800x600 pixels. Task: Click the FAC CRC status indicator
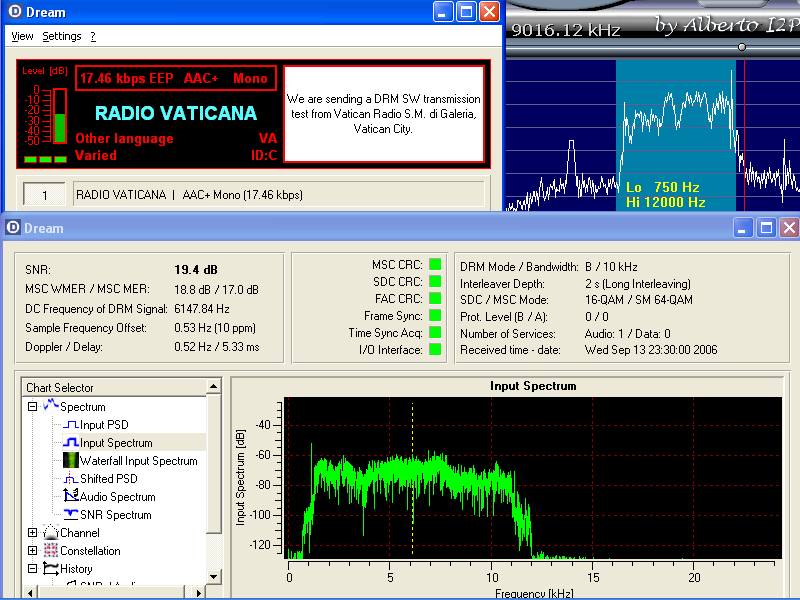pyautogui.click(x=435, y=298)
